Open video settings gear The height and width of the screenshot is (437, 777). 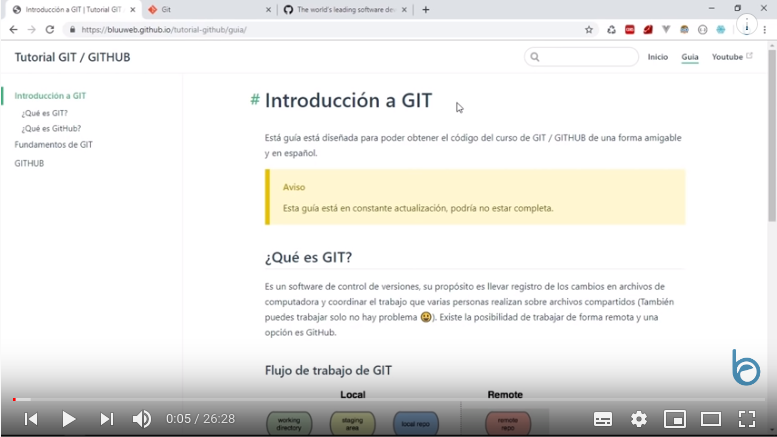coord(639,419)
